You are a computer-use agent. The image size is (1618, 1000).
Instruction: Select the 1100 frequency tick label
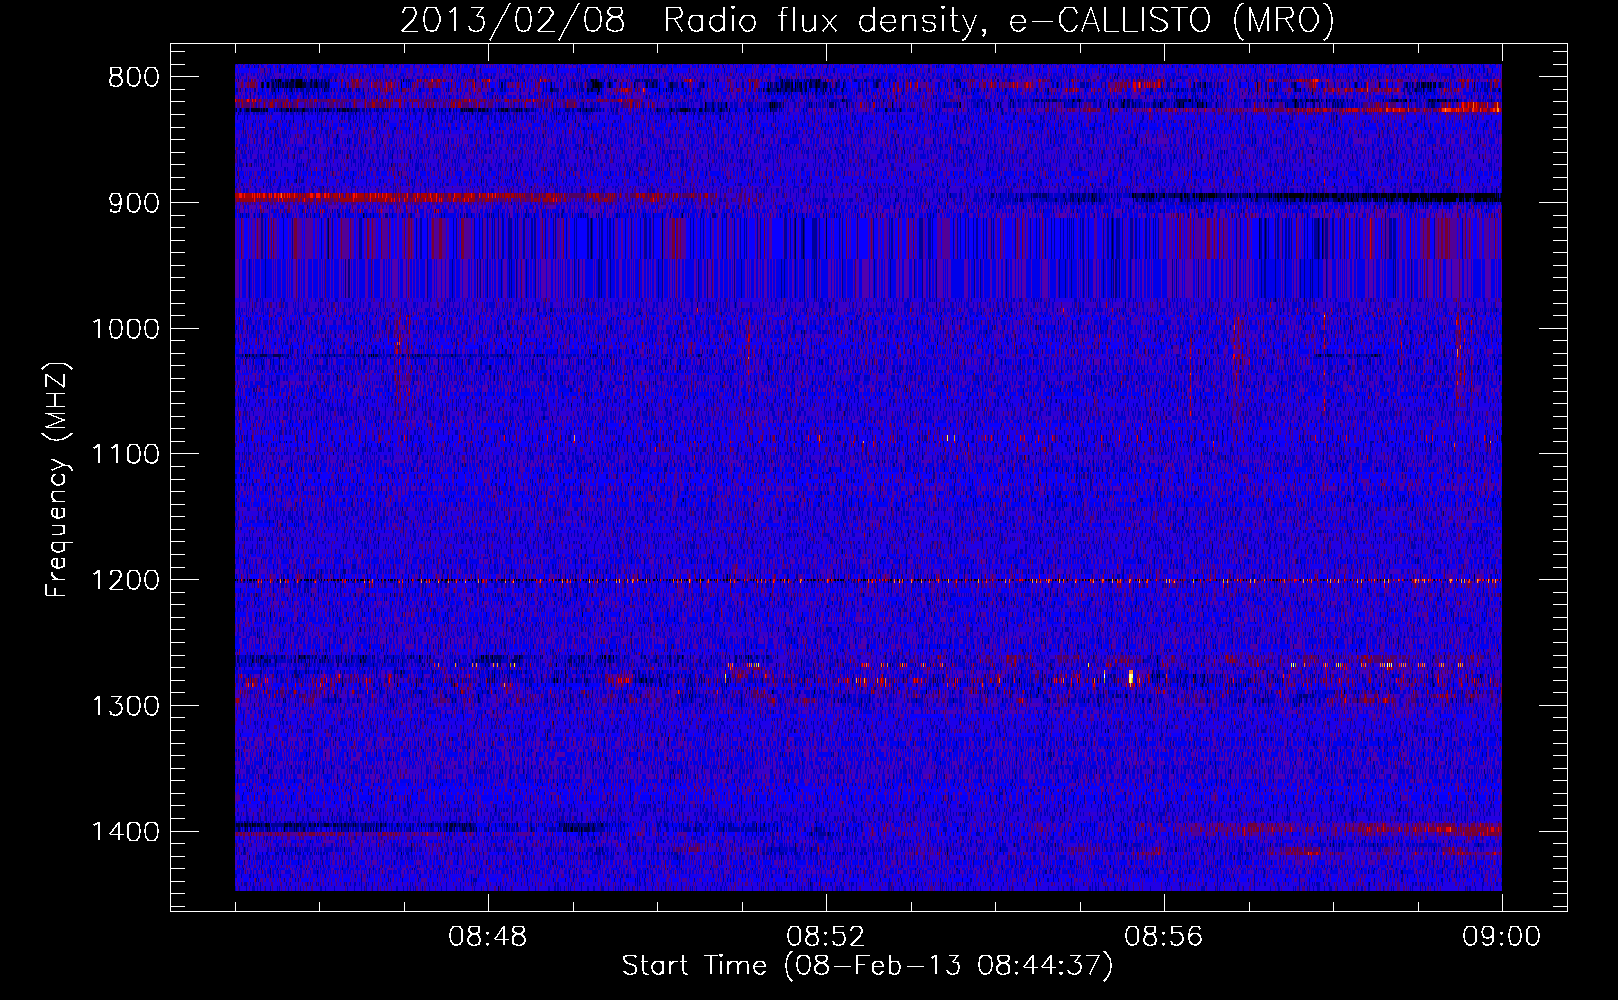pyautogui.click(x=125, y=455)
